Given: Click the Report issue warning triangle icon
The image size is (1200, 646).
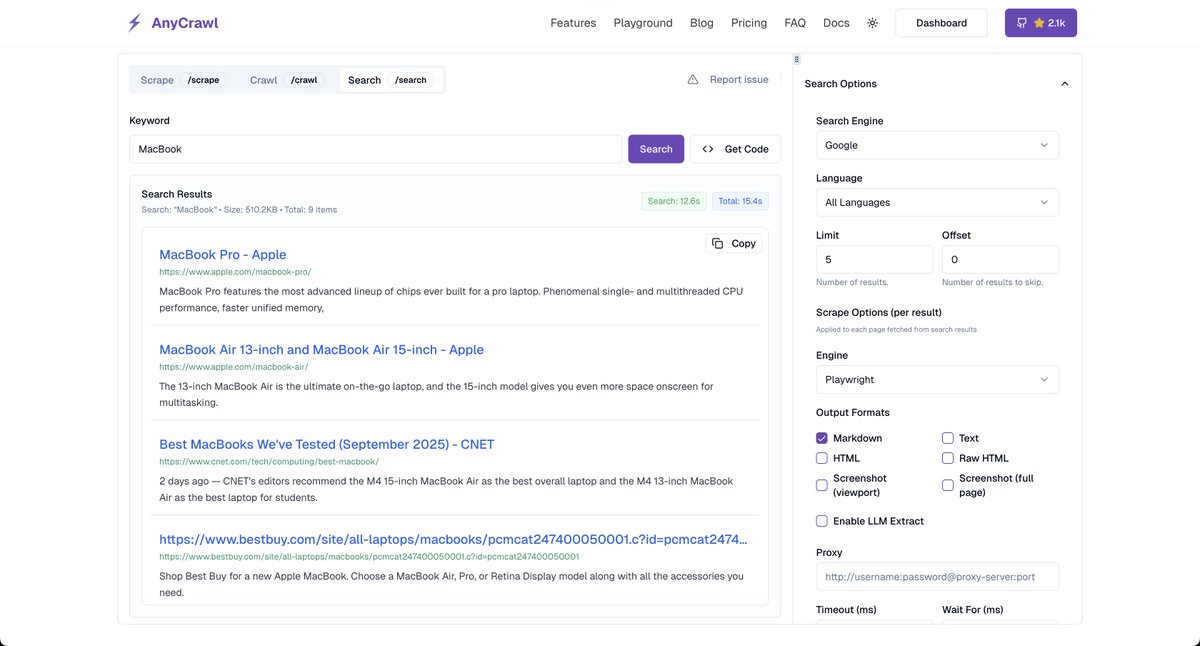Looking at the screenshot, I should (693, 80).
